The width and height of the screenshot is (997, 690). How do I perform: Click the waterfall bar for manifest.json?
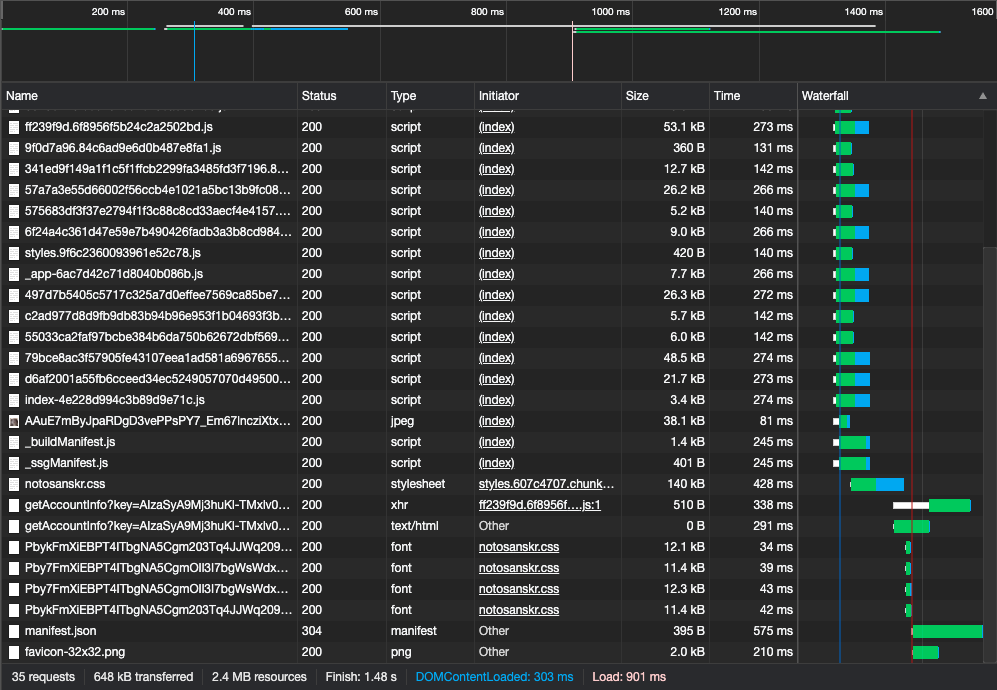point(947,631)
